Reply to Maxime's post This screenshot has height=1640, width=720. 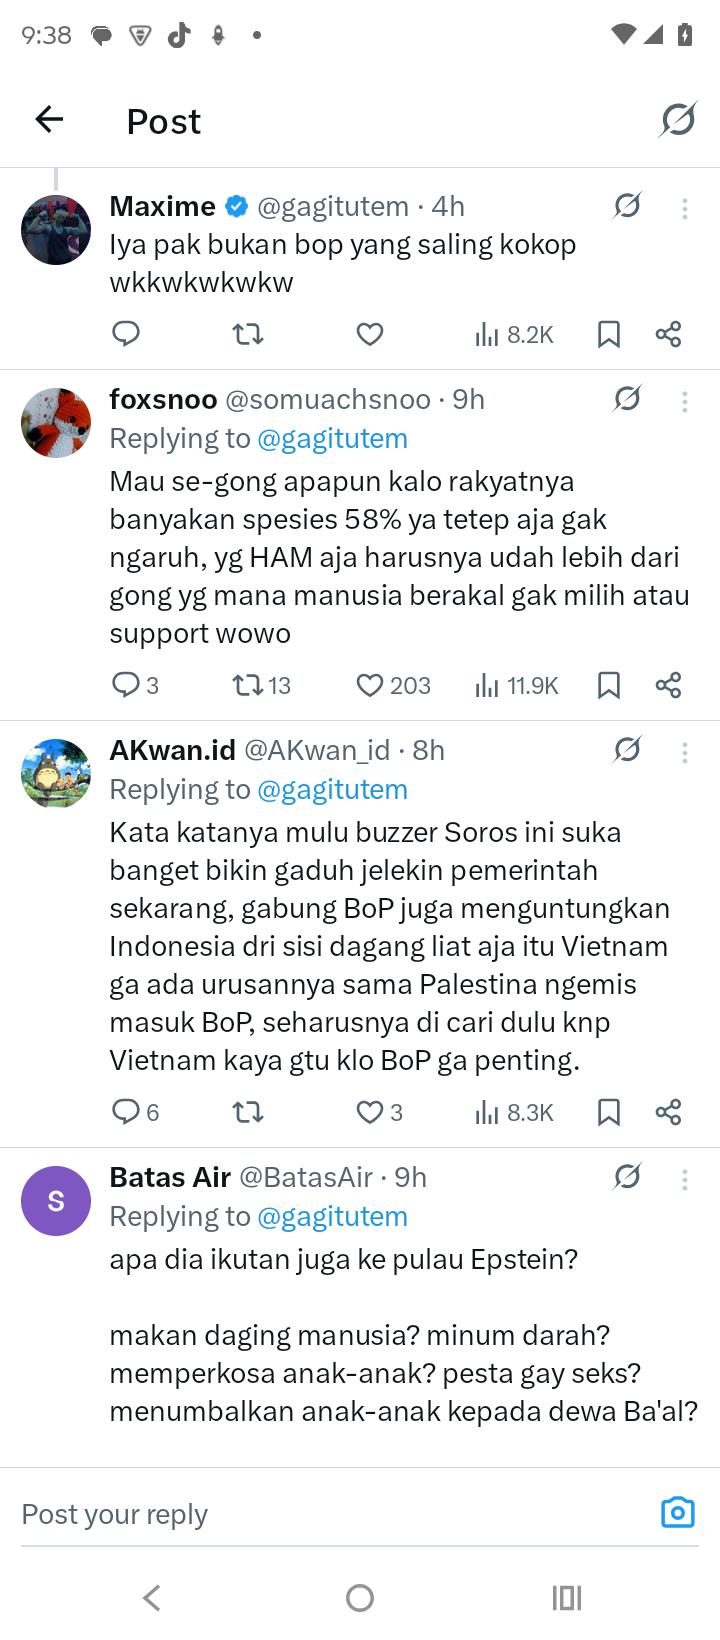coord(126,334)
